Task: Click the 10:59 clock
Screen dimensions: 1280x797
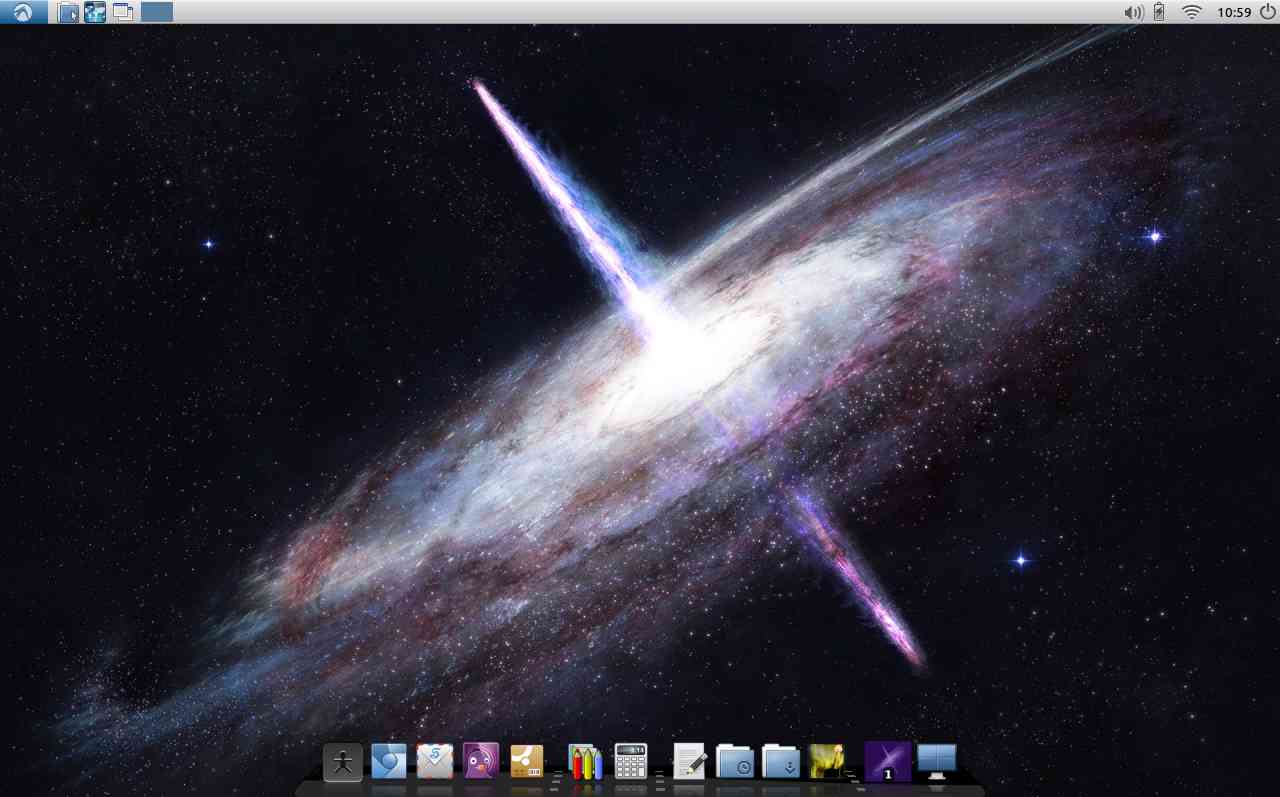Action: 1234,12
